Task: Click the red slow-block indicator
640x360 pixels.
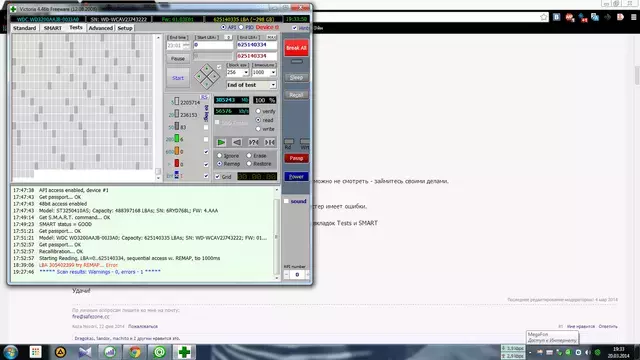Action: [x=177, y=163]
